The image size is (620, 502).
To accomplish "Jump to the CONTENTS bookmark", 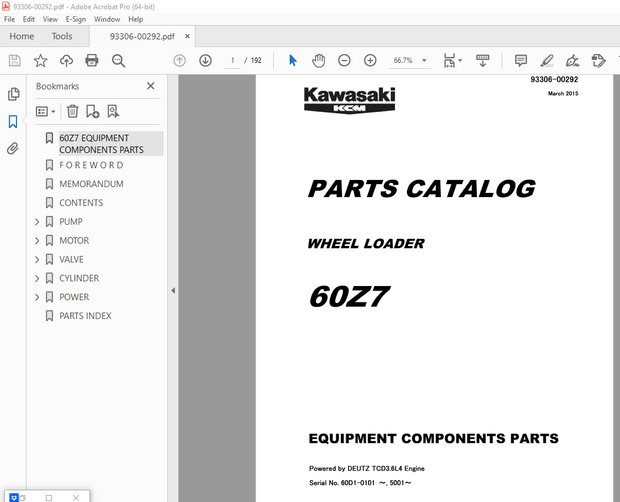I will (x=81, y=203).
